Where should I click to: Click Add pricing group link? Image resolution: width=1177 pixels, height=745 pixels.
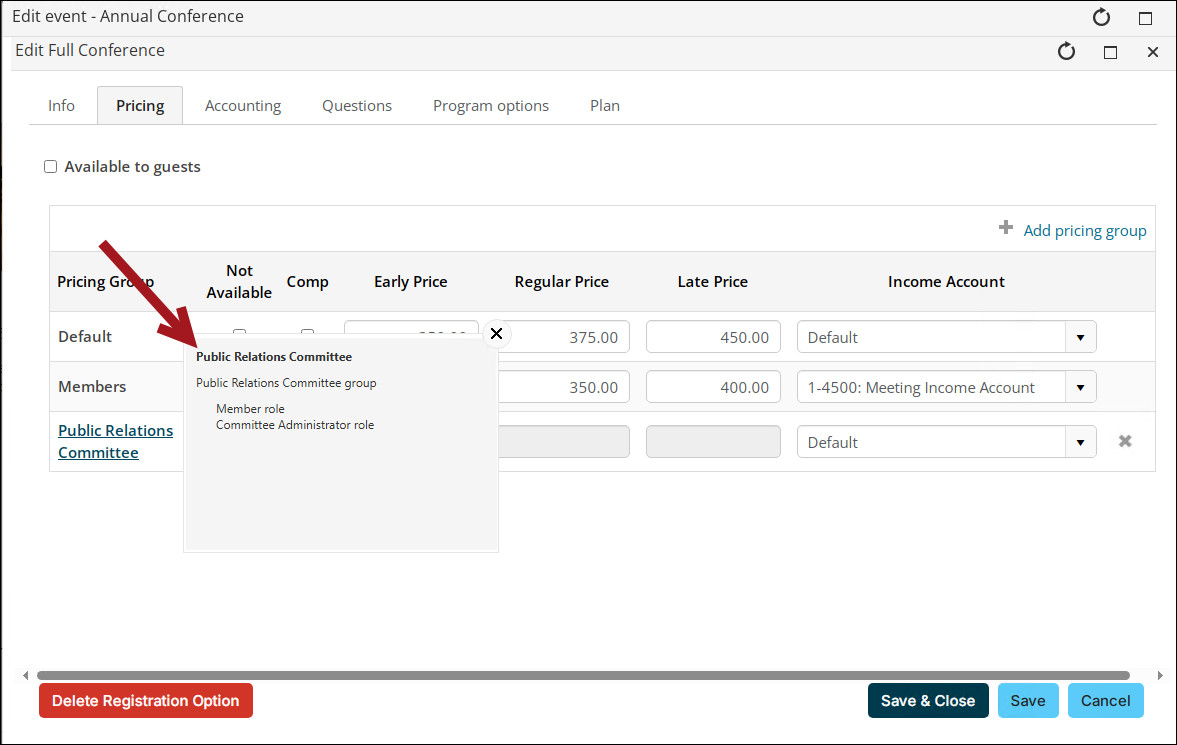[1085, 231]
